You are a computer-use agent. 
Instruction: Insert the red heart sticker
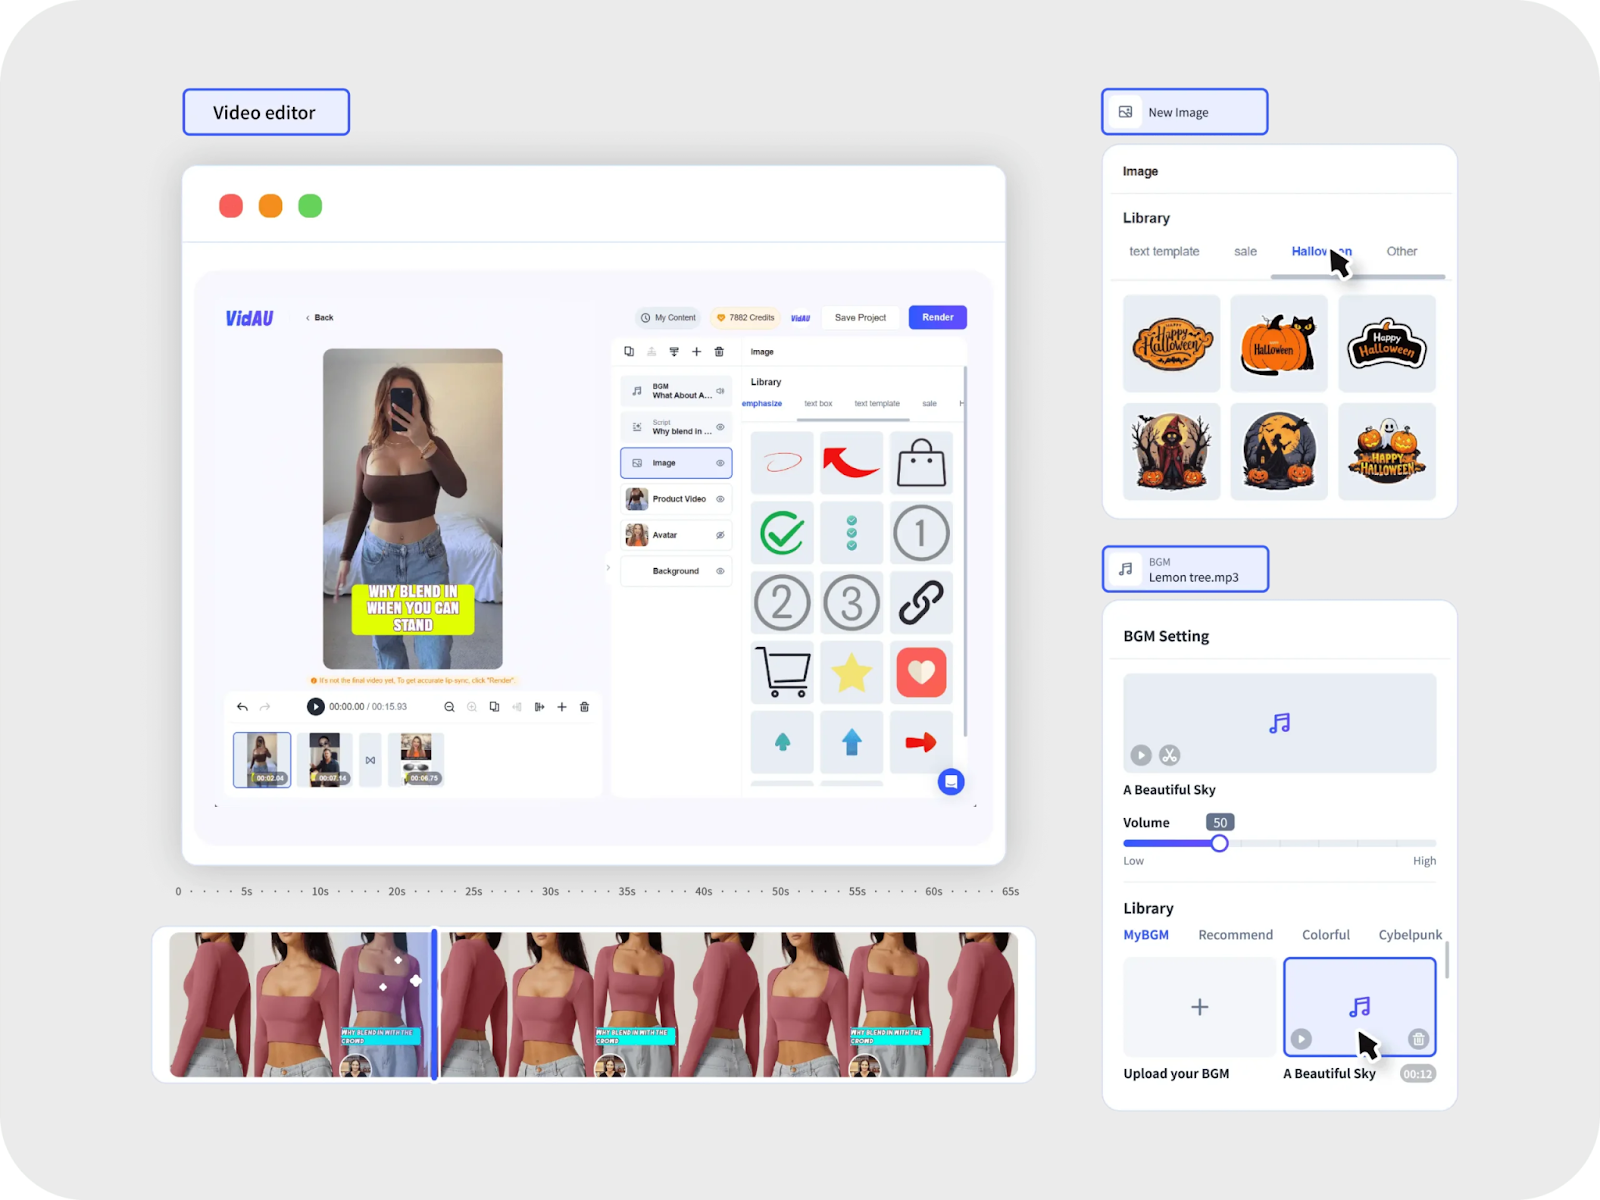pyautogui.click(x=921, y=672)
